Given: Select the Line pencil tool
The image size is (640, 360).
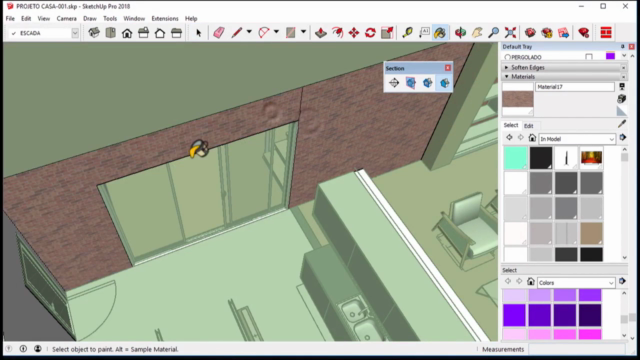Looking at the screenshot, I should point(236,33).
